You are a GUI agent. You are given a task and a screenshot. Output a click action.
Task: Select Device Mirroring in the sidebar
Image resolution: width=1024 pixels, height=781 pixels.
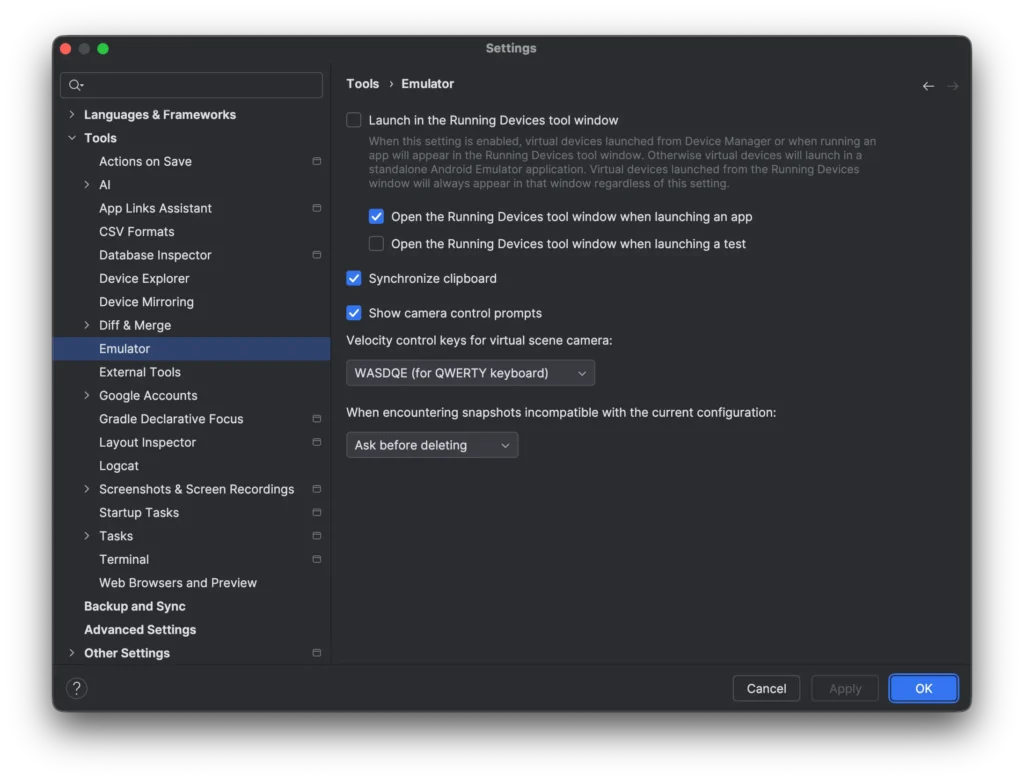[x=146, y=301]
